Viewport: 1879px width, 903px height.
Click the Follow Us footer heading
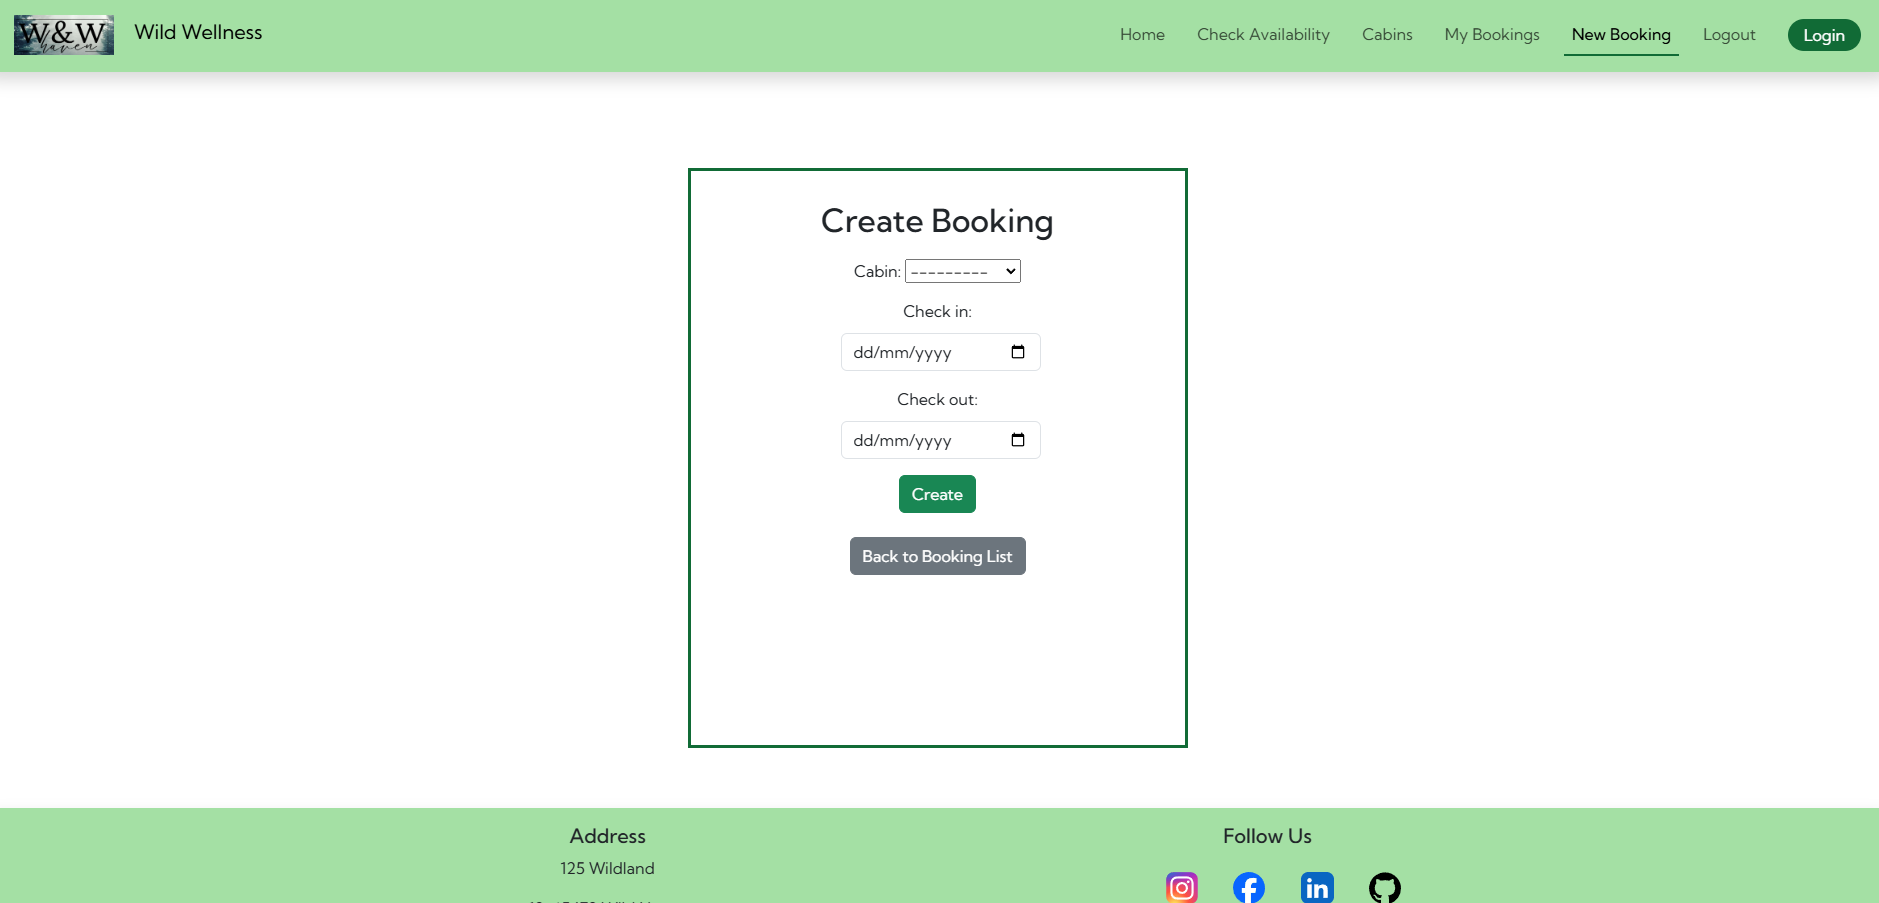[x=1267, y=836]
